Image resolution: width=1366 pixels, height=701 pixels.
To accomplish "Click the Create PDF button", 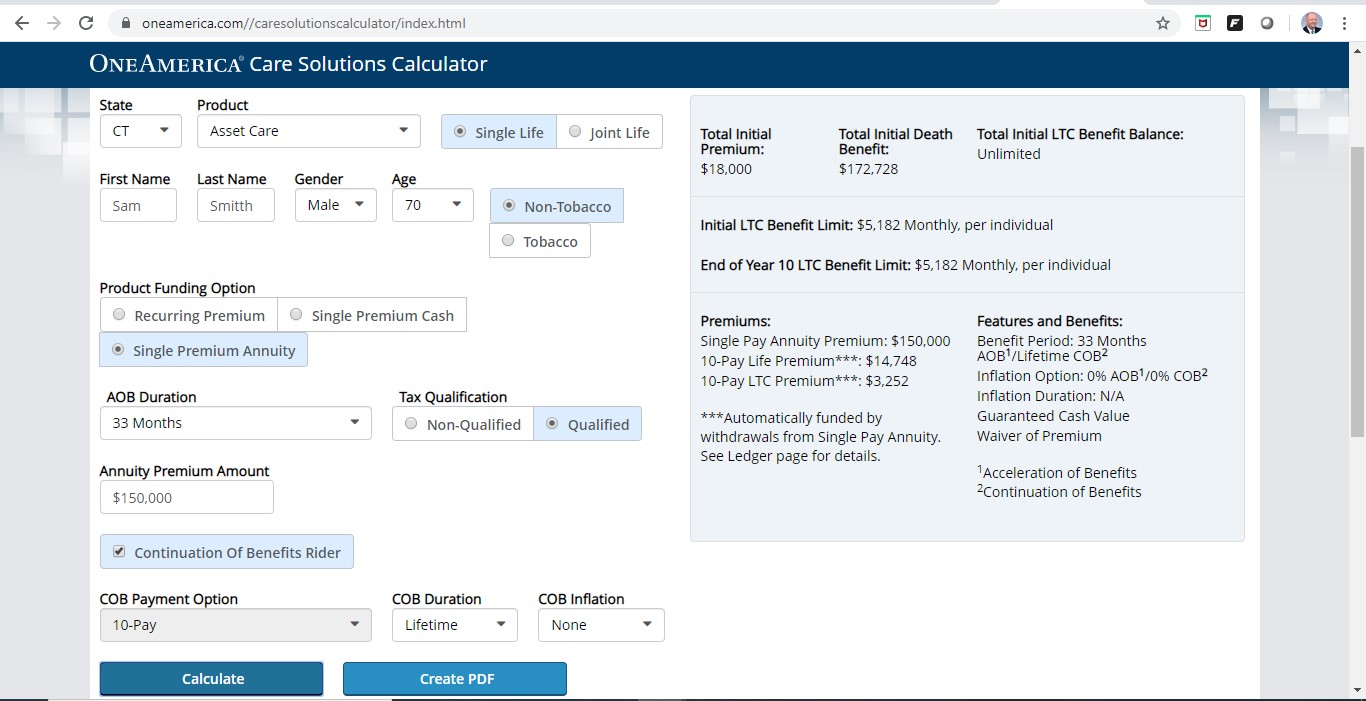I will [x=455, y=678].
